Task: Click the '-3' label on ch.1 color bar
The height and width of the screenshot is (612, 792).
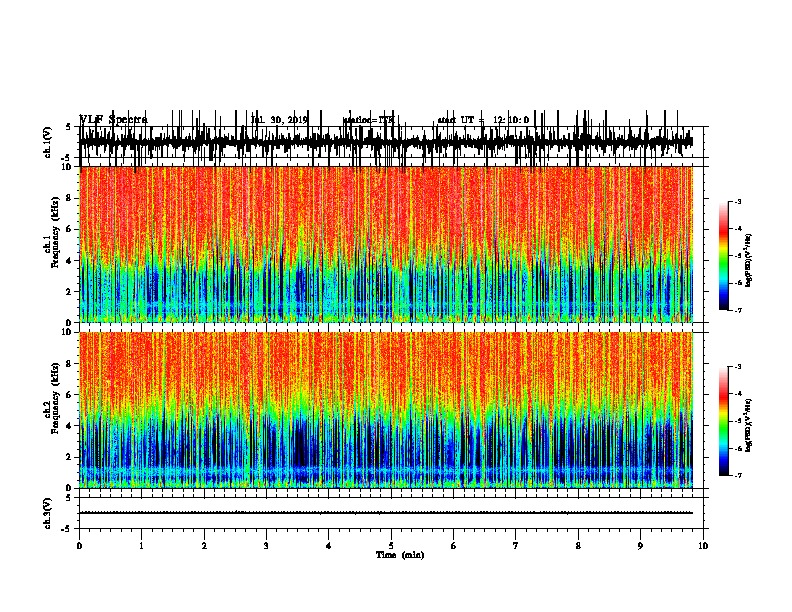Action: click(737, 201)
